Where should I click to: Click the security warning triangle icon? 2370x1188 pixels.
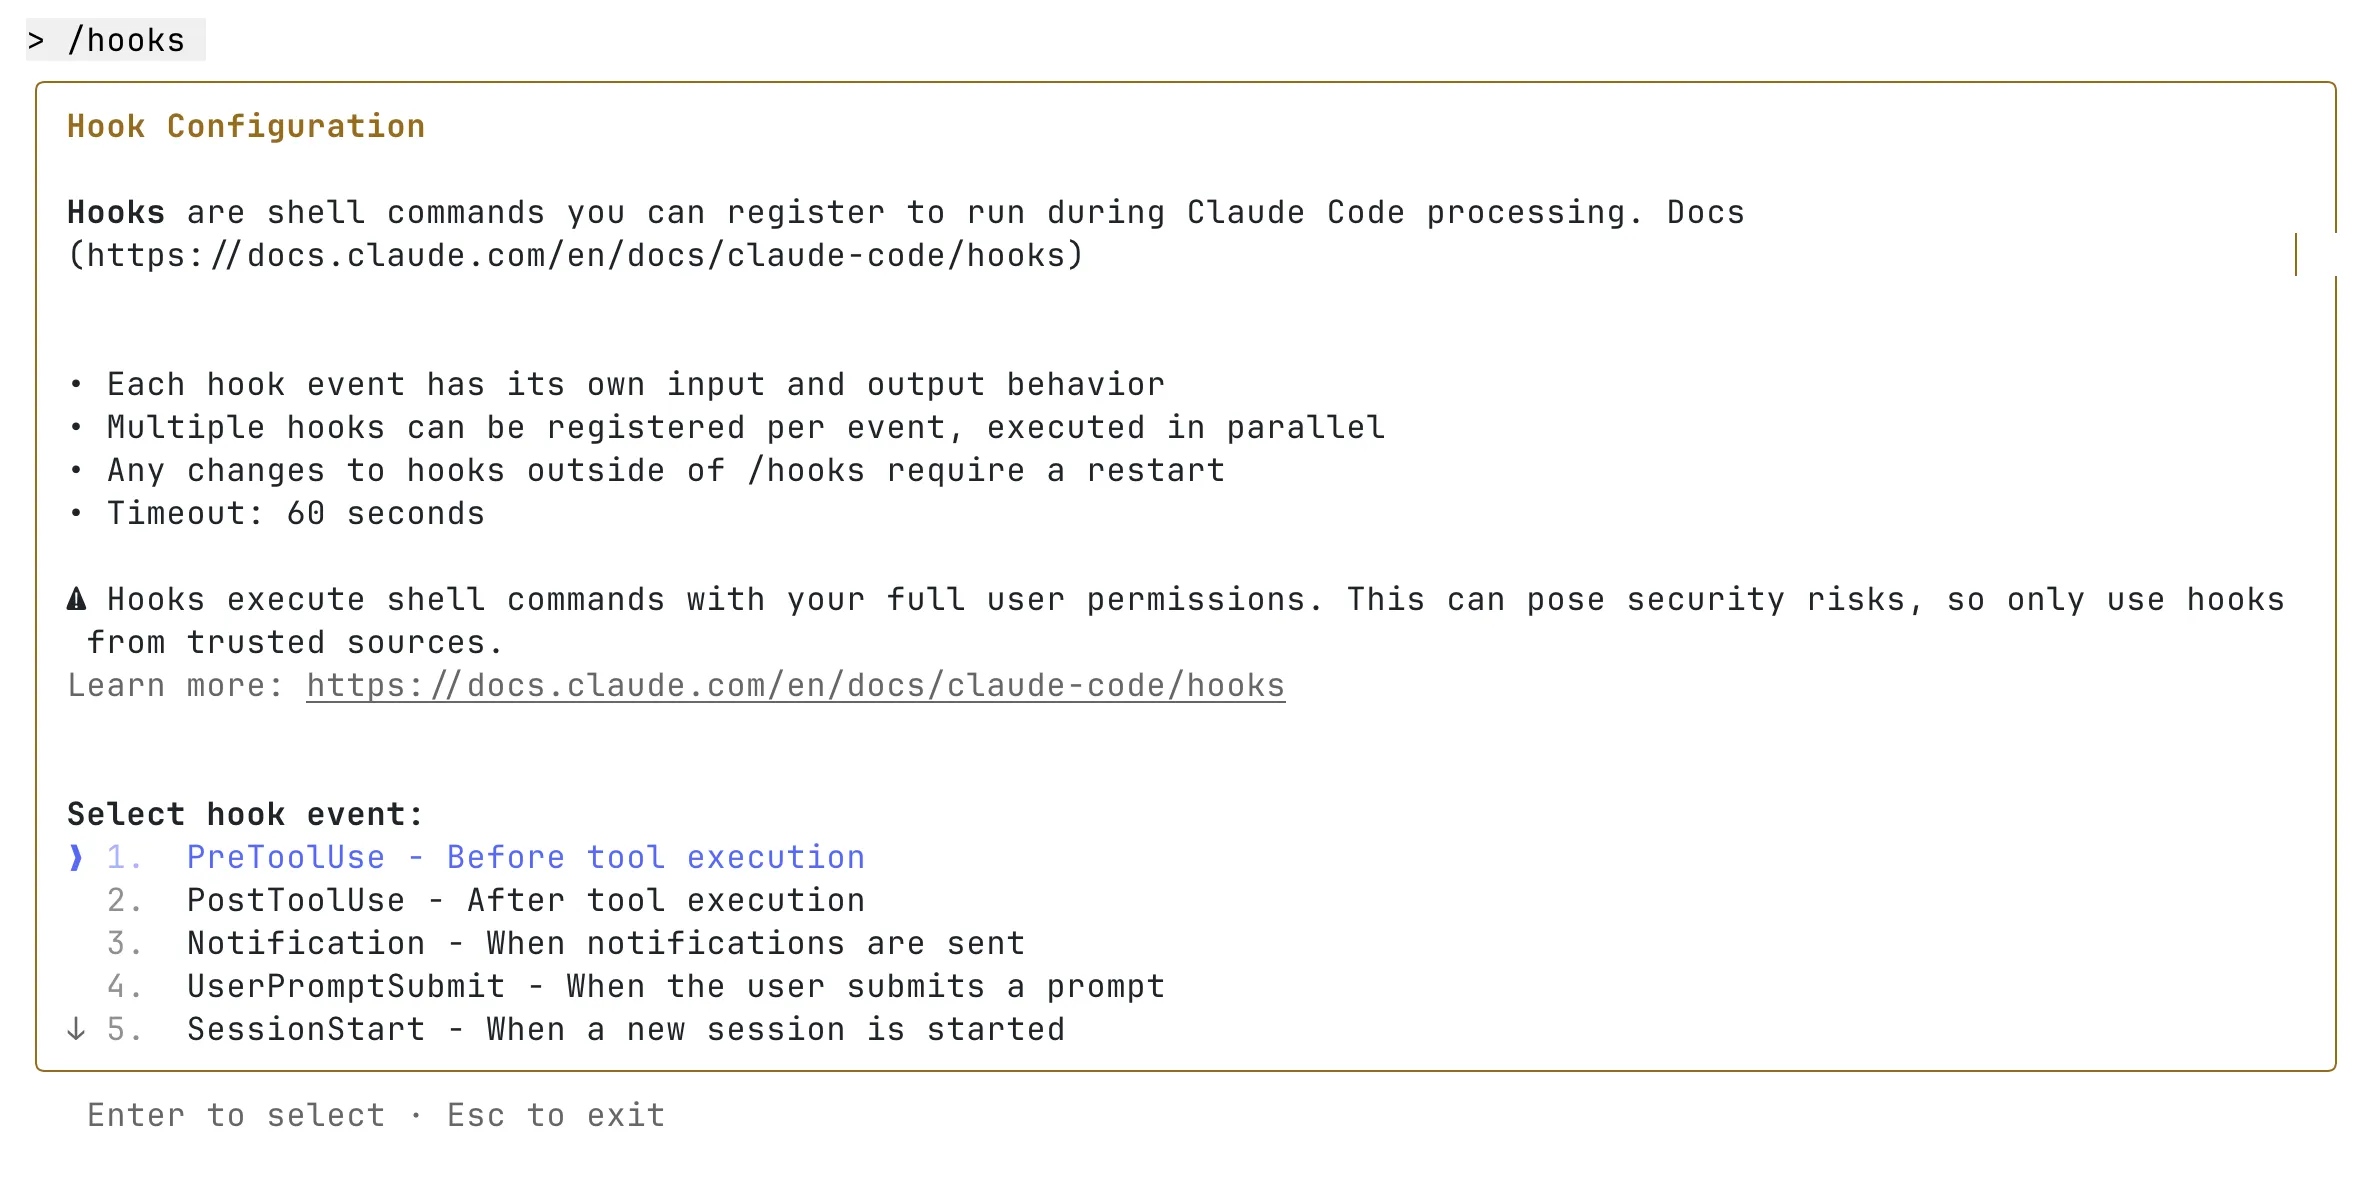(76, 600)
